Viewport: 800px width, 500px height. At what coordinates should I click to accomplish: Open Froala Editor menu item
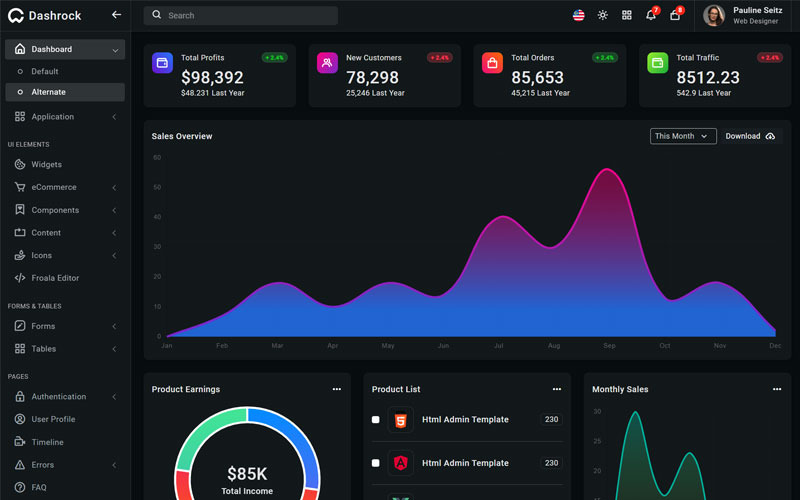click(65, 278)
